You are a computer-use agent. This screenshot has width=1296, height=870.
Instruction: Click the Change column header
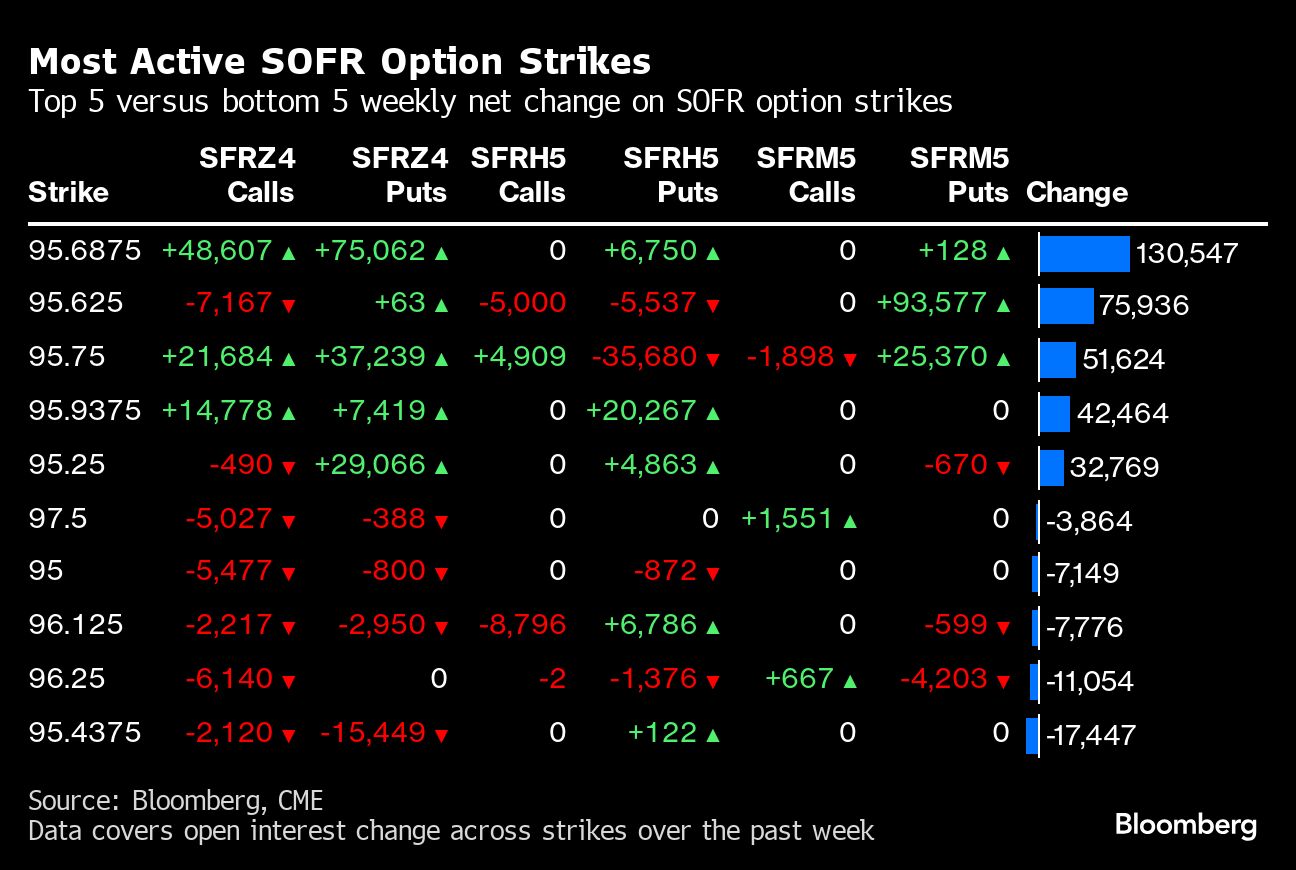1077,192
